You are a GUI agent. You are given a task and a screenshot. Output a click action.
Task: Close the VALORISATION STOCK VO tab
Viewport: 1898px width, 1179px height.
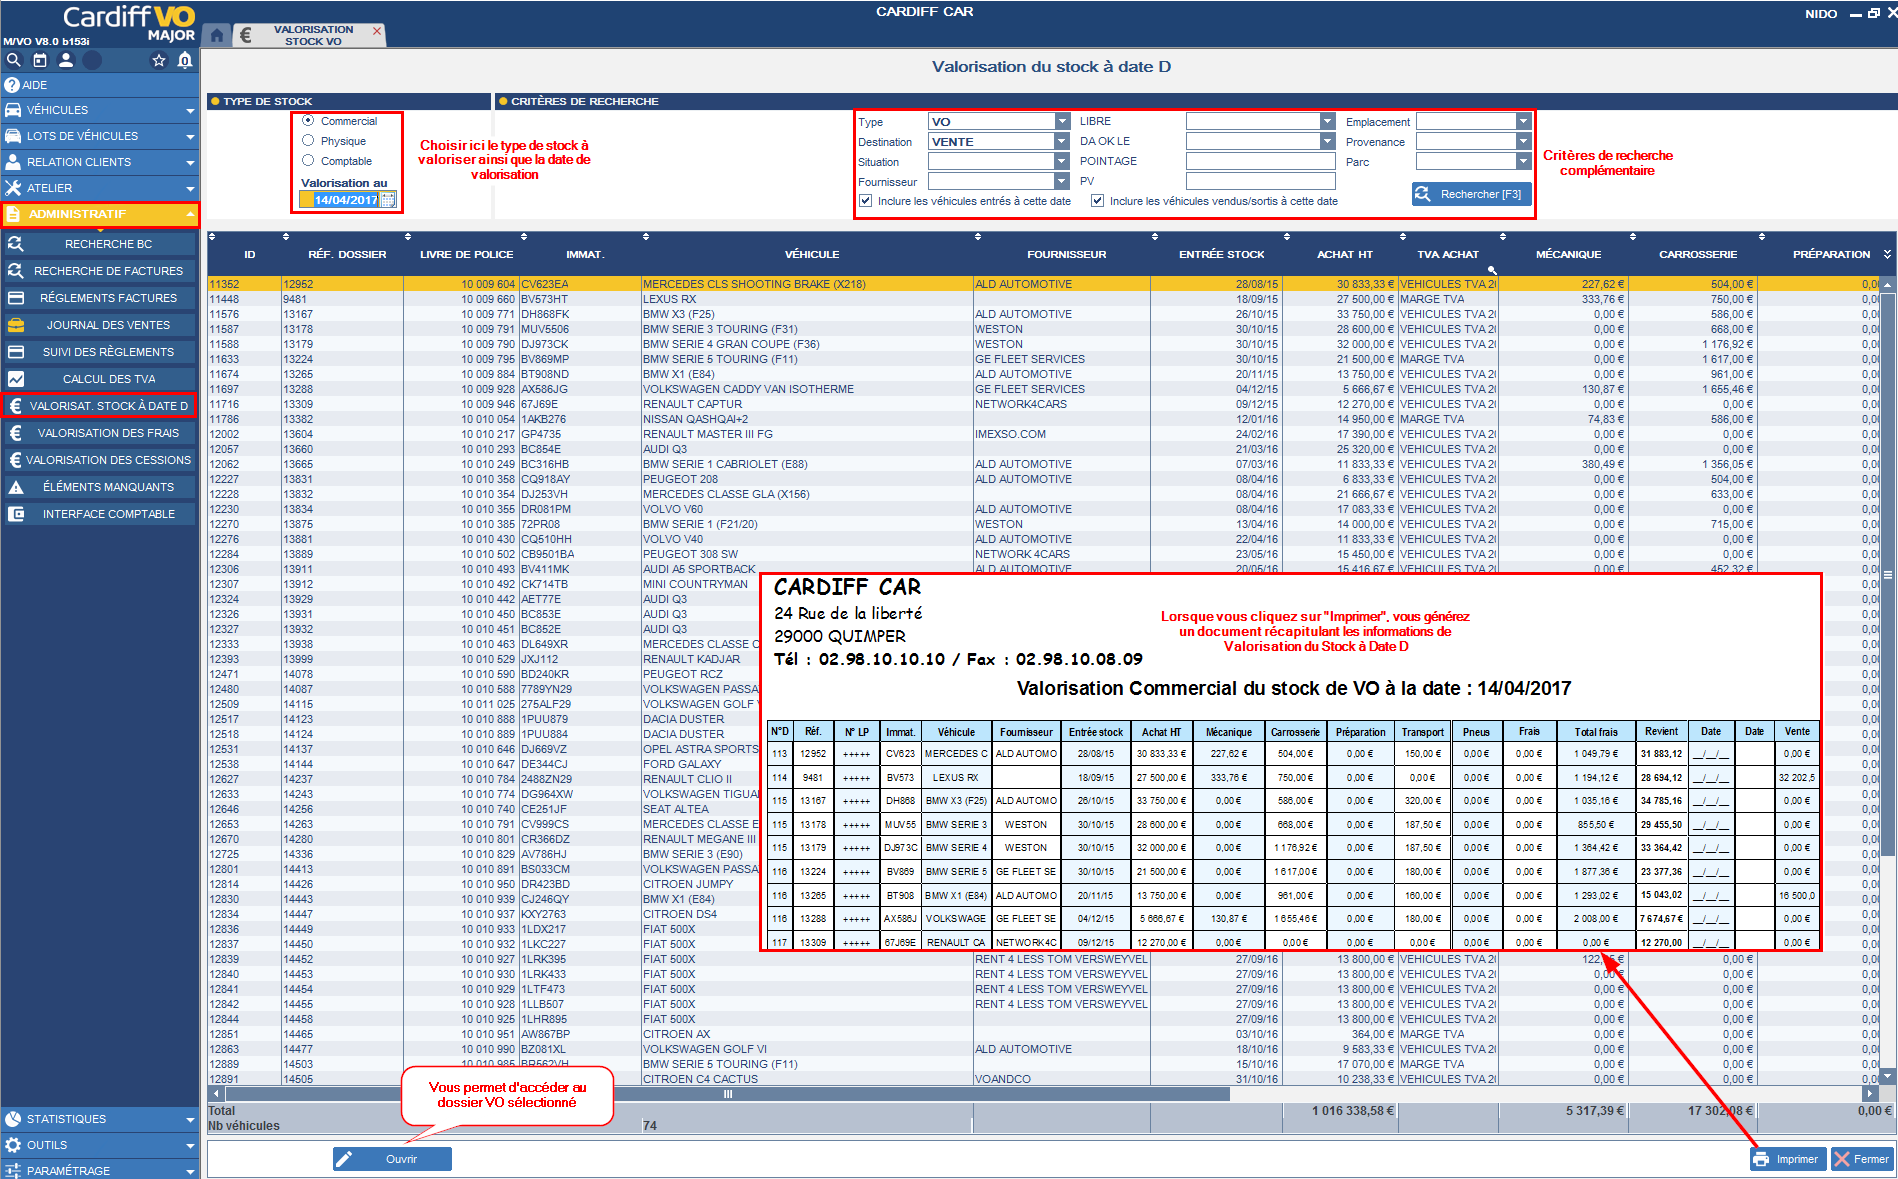pyautogui.click(x=377, y=31)
